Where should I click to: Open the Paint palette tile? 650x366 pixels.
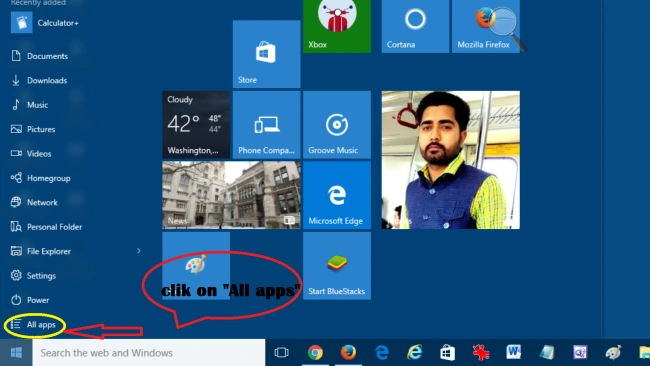pos(196,266)
